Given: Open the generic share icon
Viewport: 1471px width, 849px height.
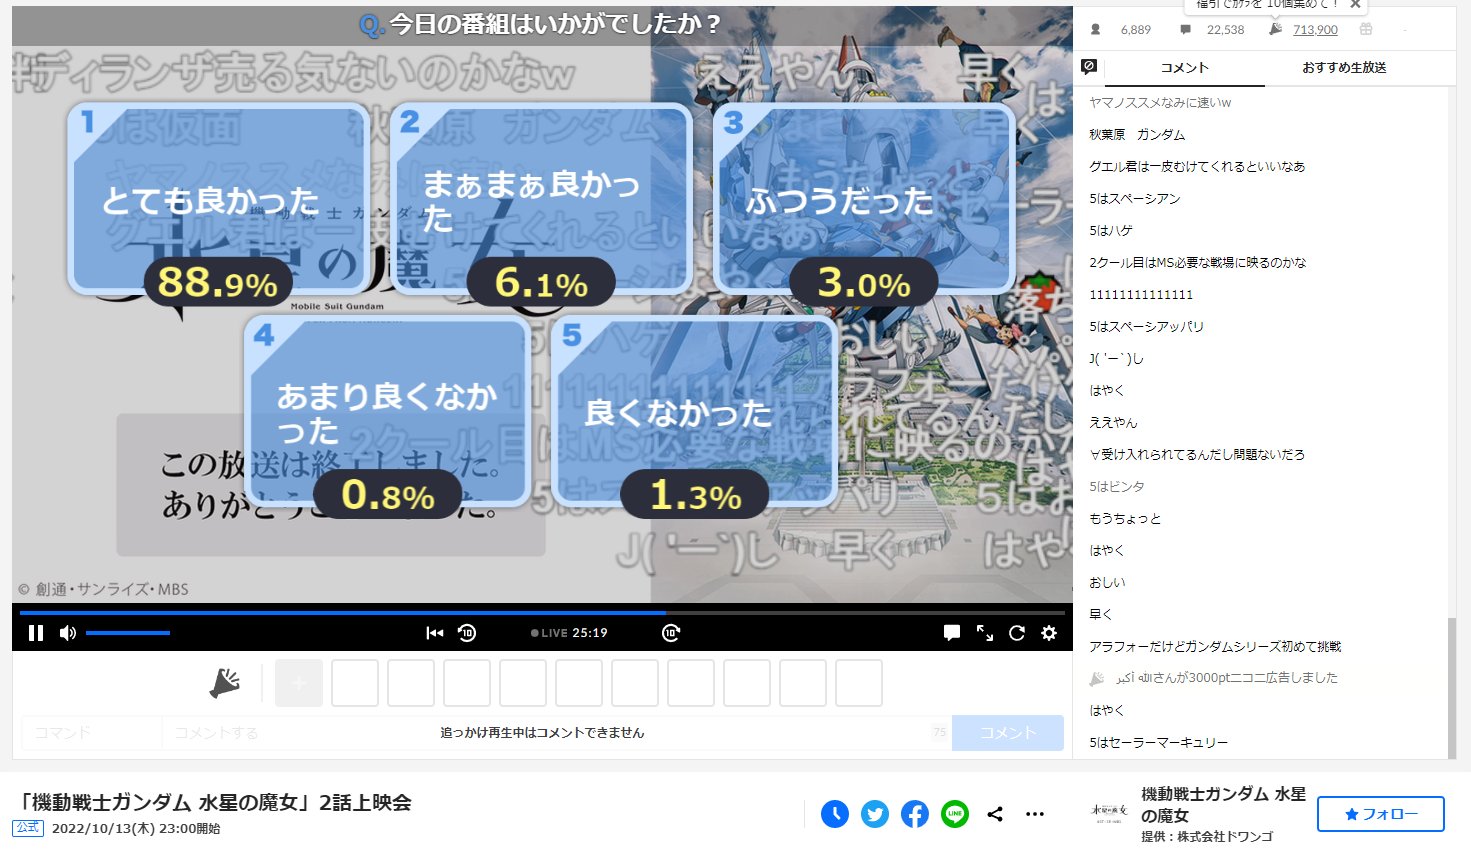Looking at the screenshot, I should 995,814.
